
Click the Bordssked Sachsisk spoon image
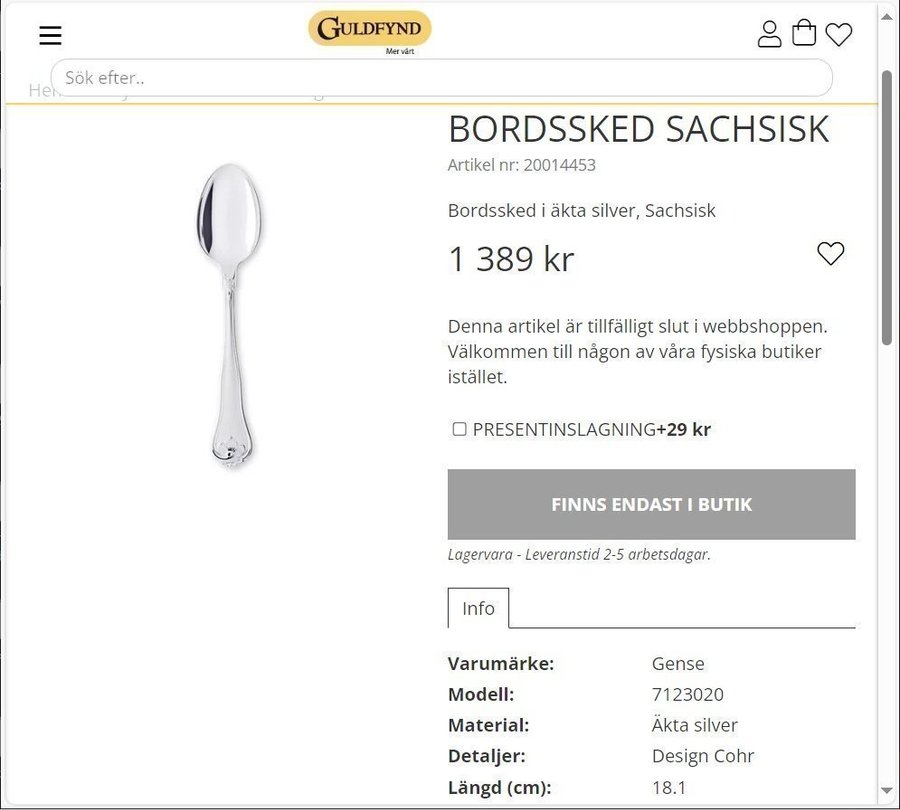coord(230,315)
